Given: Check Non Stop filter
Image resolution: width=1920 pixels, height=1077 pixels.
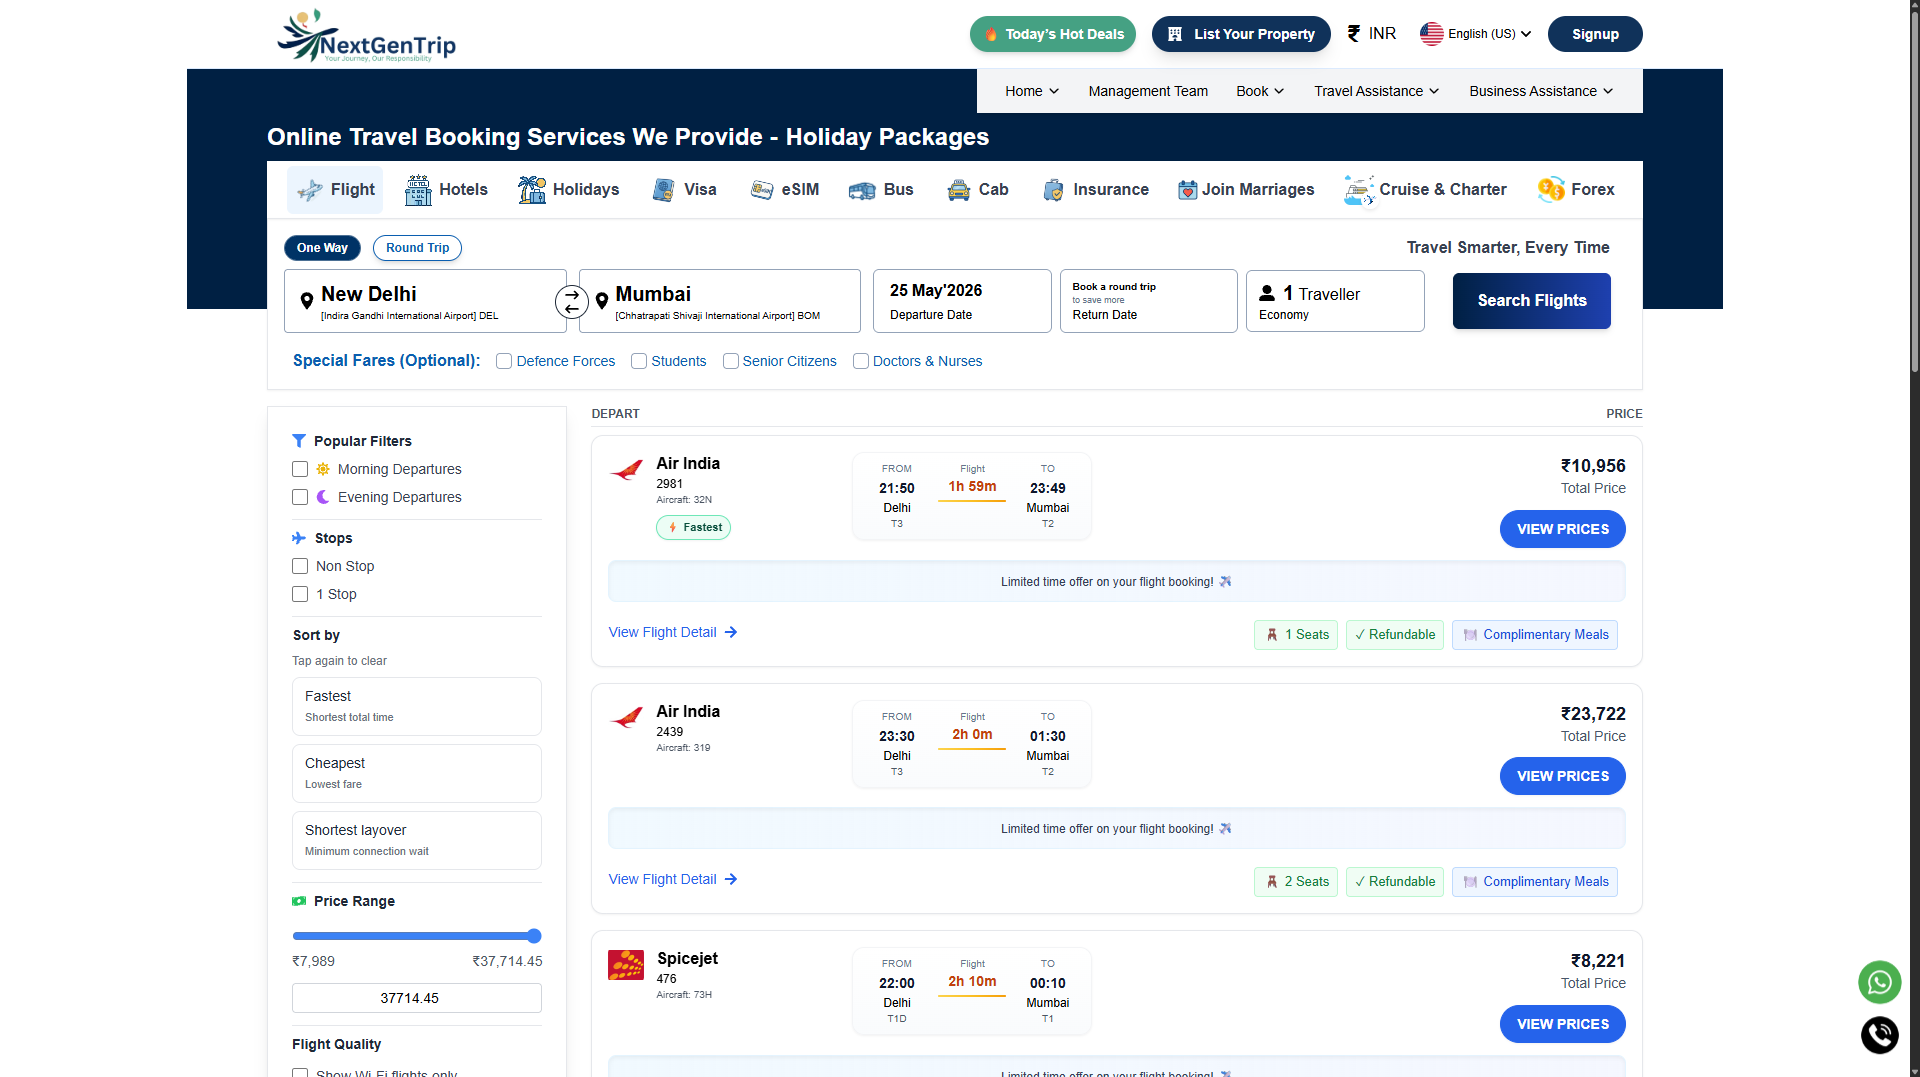Looking at the screenshot, I should click(300, 566).
